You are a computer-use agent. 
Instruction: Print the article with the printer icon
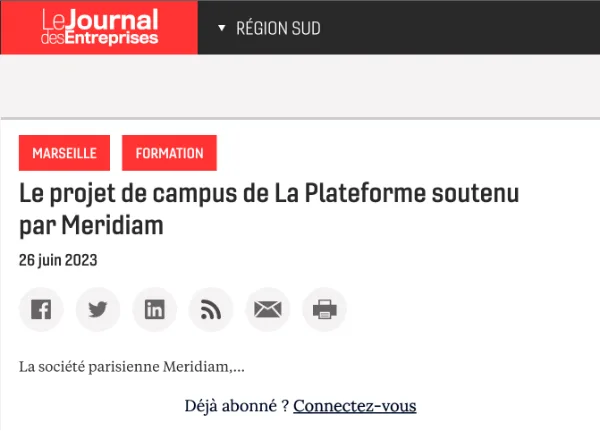tap(324, 310)
